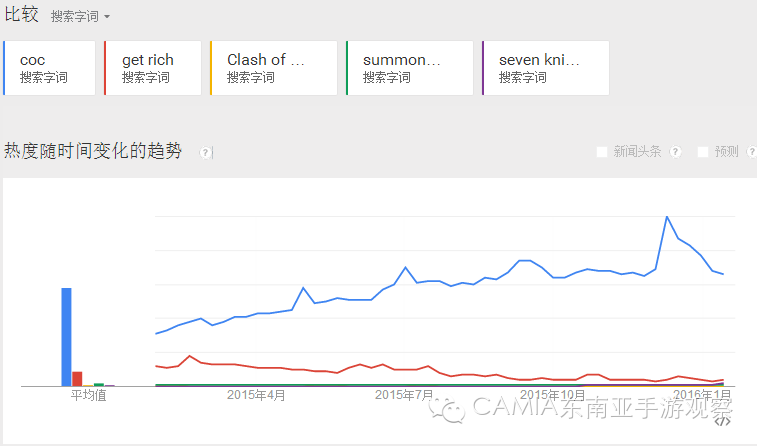Select the seven kni... search term card

pyautogui.click(x=546, y=68)
